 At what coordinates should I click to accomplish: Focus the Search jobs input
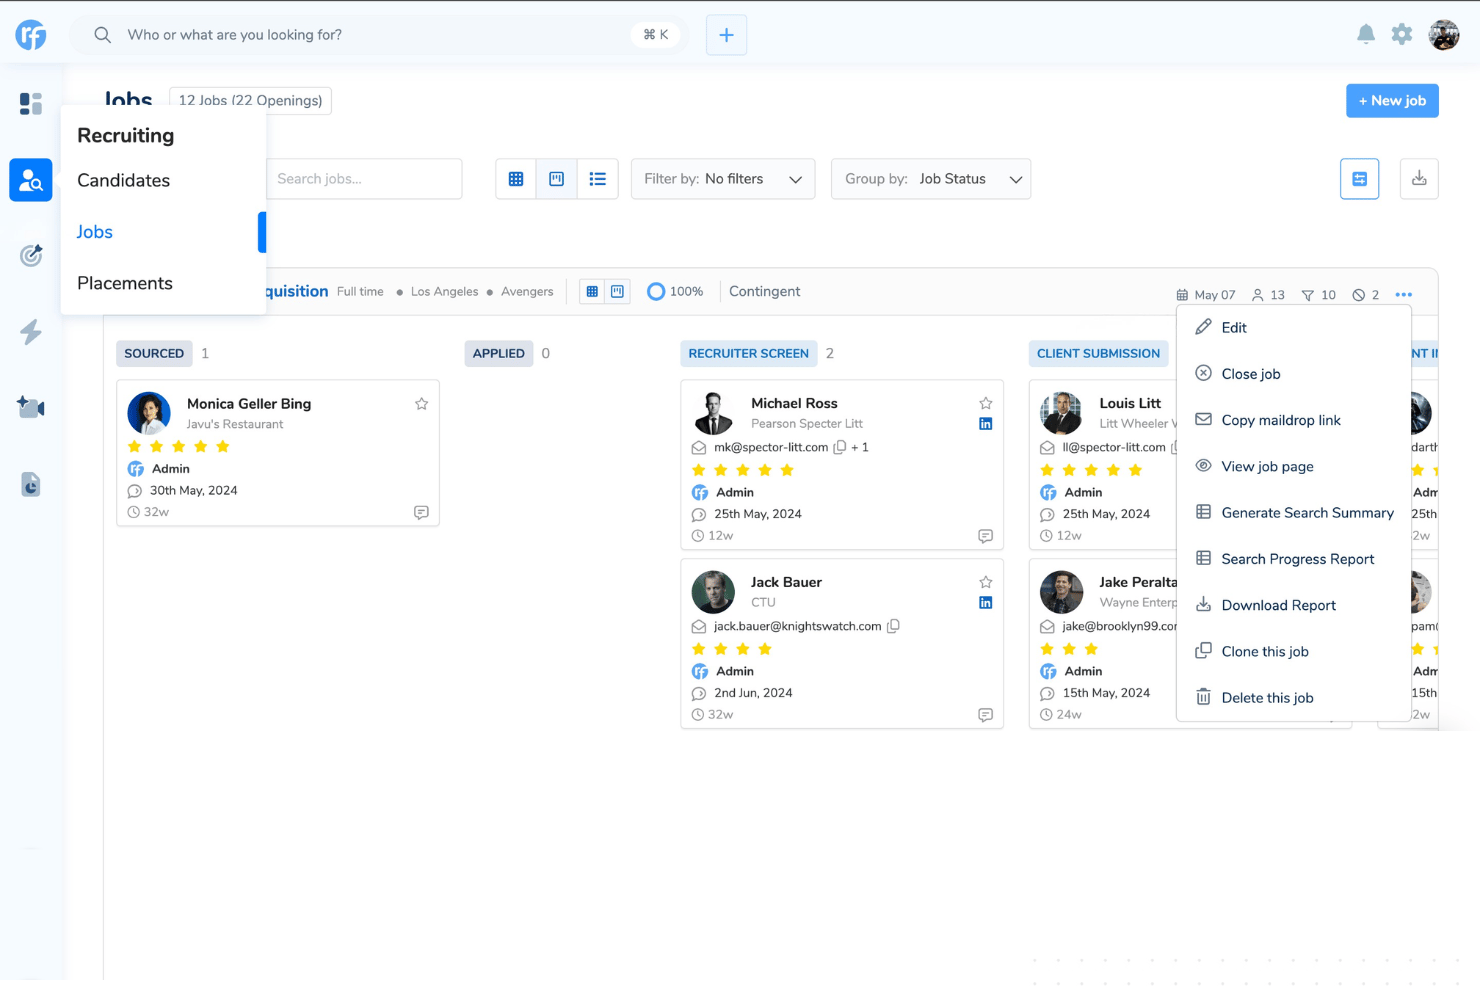364,179
